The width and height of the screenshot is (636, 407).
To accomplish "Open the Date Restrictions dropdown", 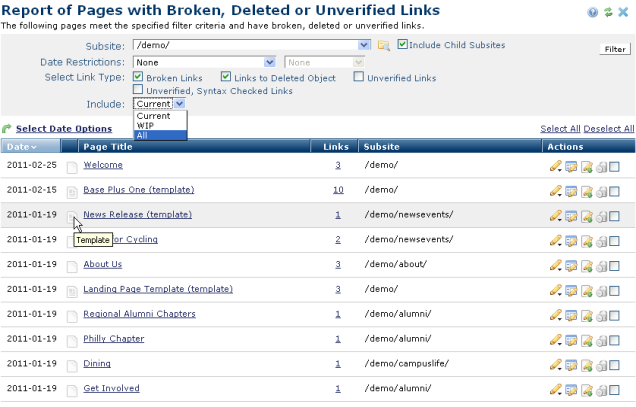I will tap(271, 62).
